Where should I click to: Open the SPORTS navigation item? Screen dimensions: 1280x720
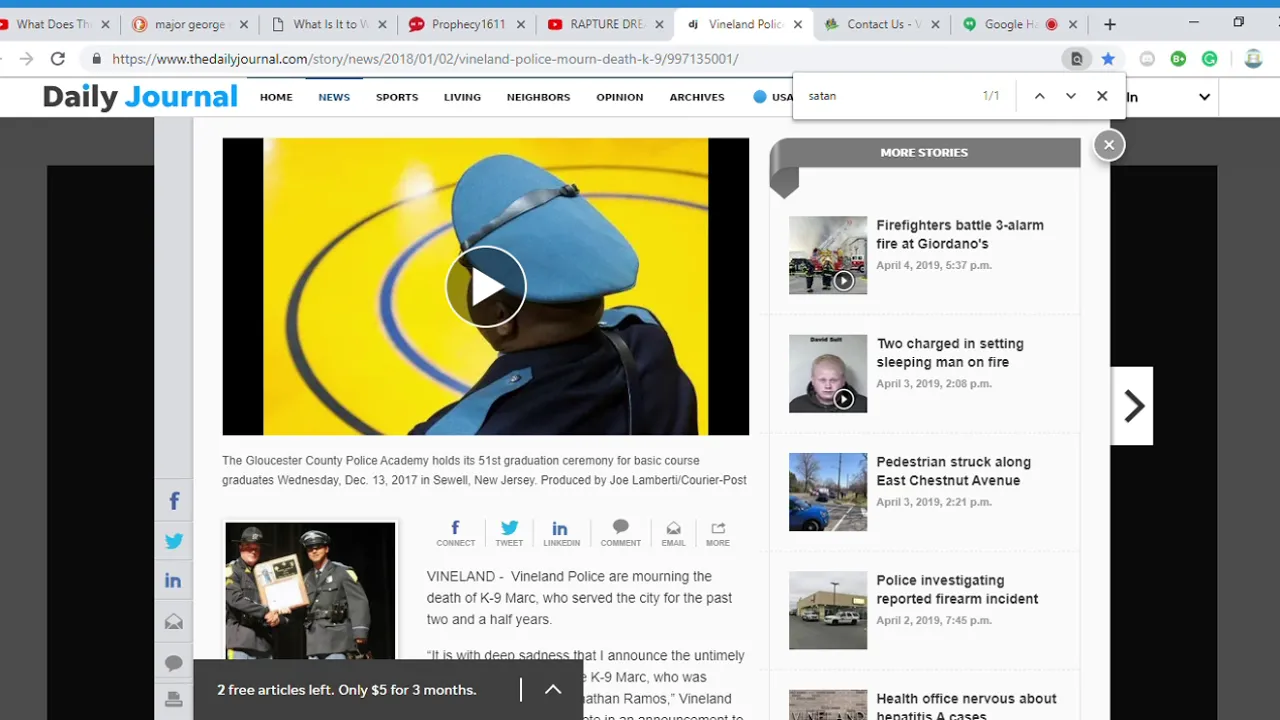(397, 97)
